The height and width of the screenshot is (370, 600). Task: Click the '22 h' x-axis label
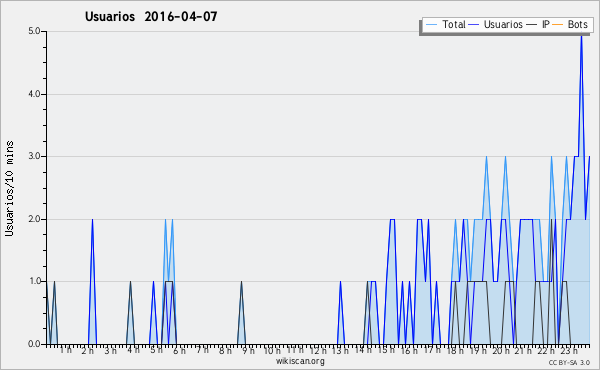pos(546,351)
